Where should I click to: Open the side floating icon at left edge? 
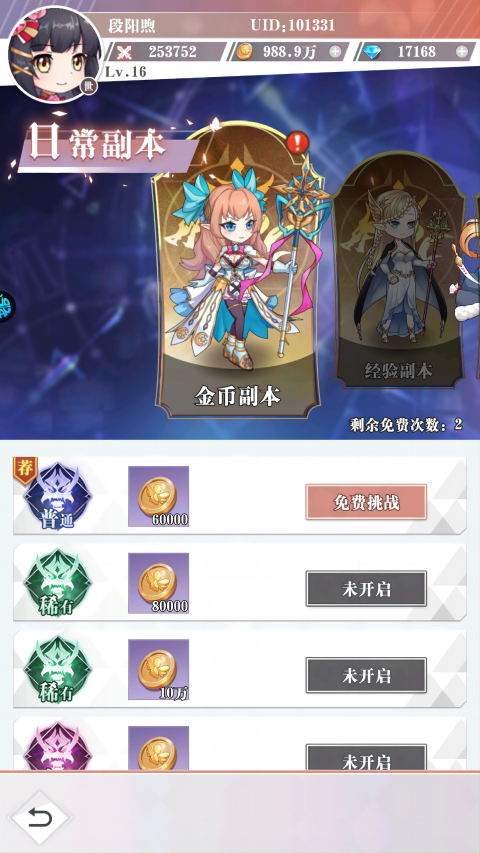(7, 307)
